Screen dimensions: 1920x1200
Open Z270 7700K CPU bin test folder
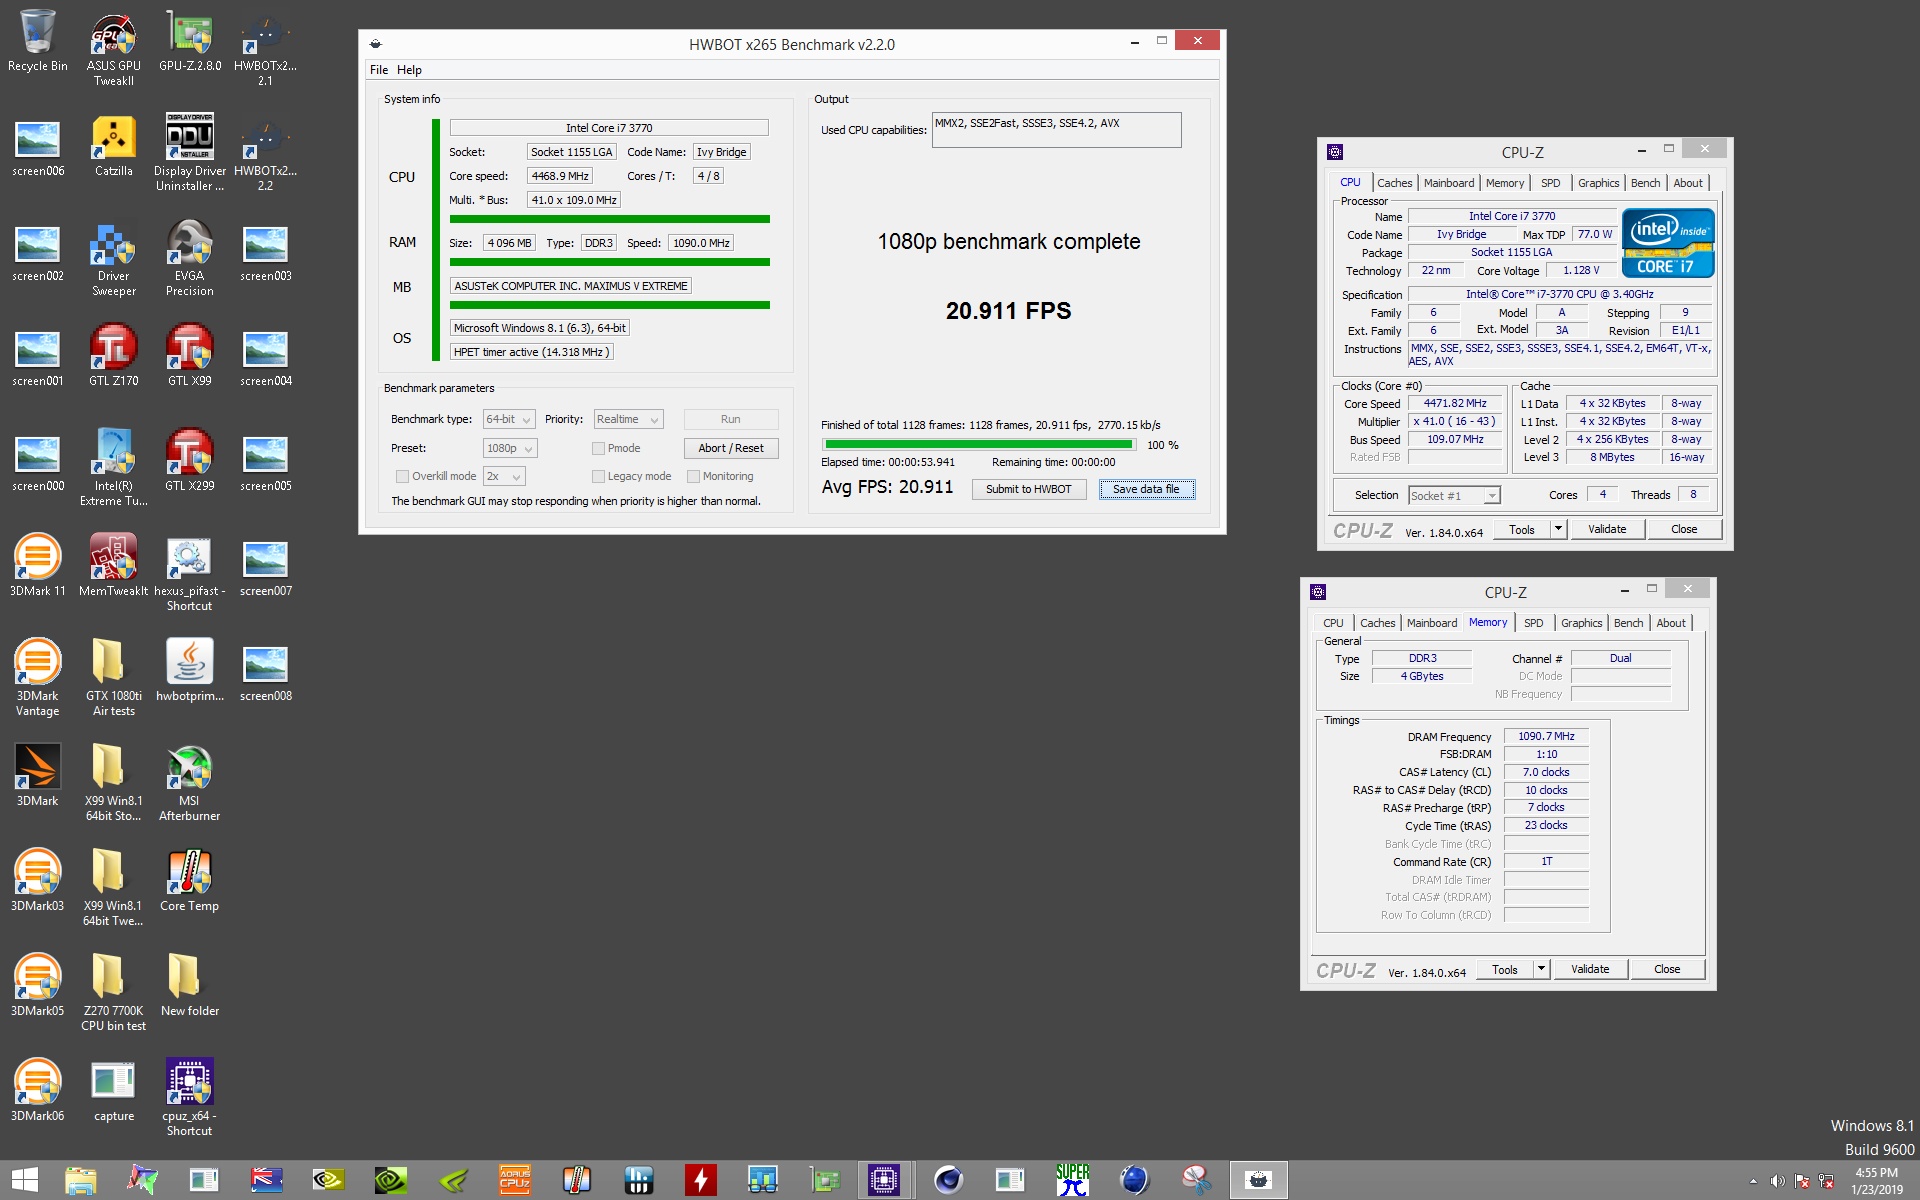click(x=114, y=992)
